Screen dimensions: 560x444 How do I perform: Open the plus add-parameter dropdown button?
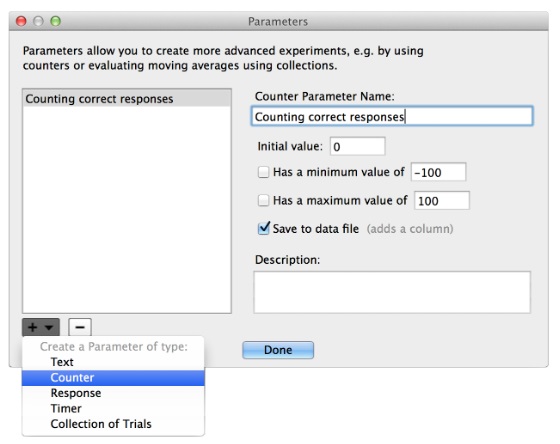(x=41, y=327)
